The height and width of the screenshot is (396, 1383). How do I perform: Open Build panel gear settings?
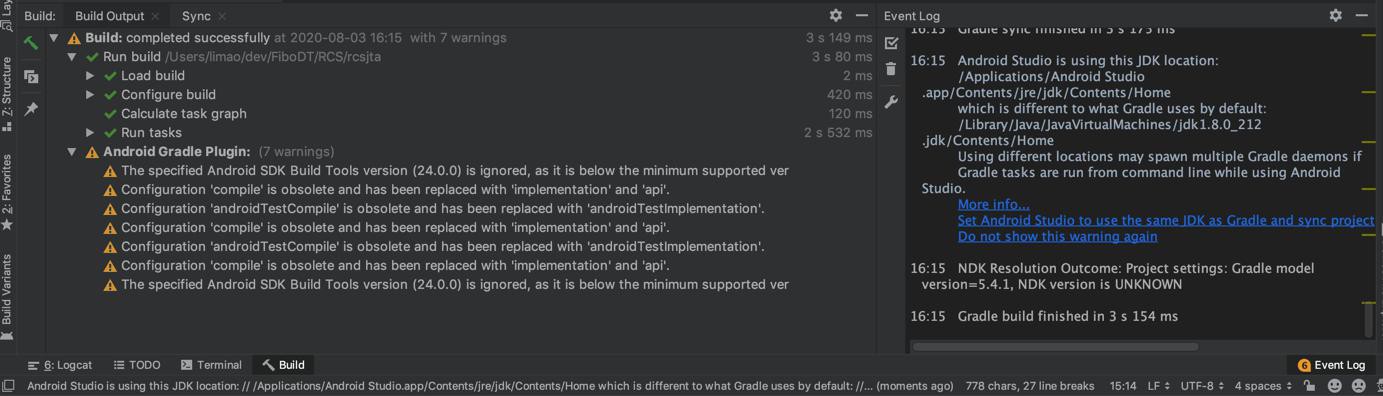point(836,15)
